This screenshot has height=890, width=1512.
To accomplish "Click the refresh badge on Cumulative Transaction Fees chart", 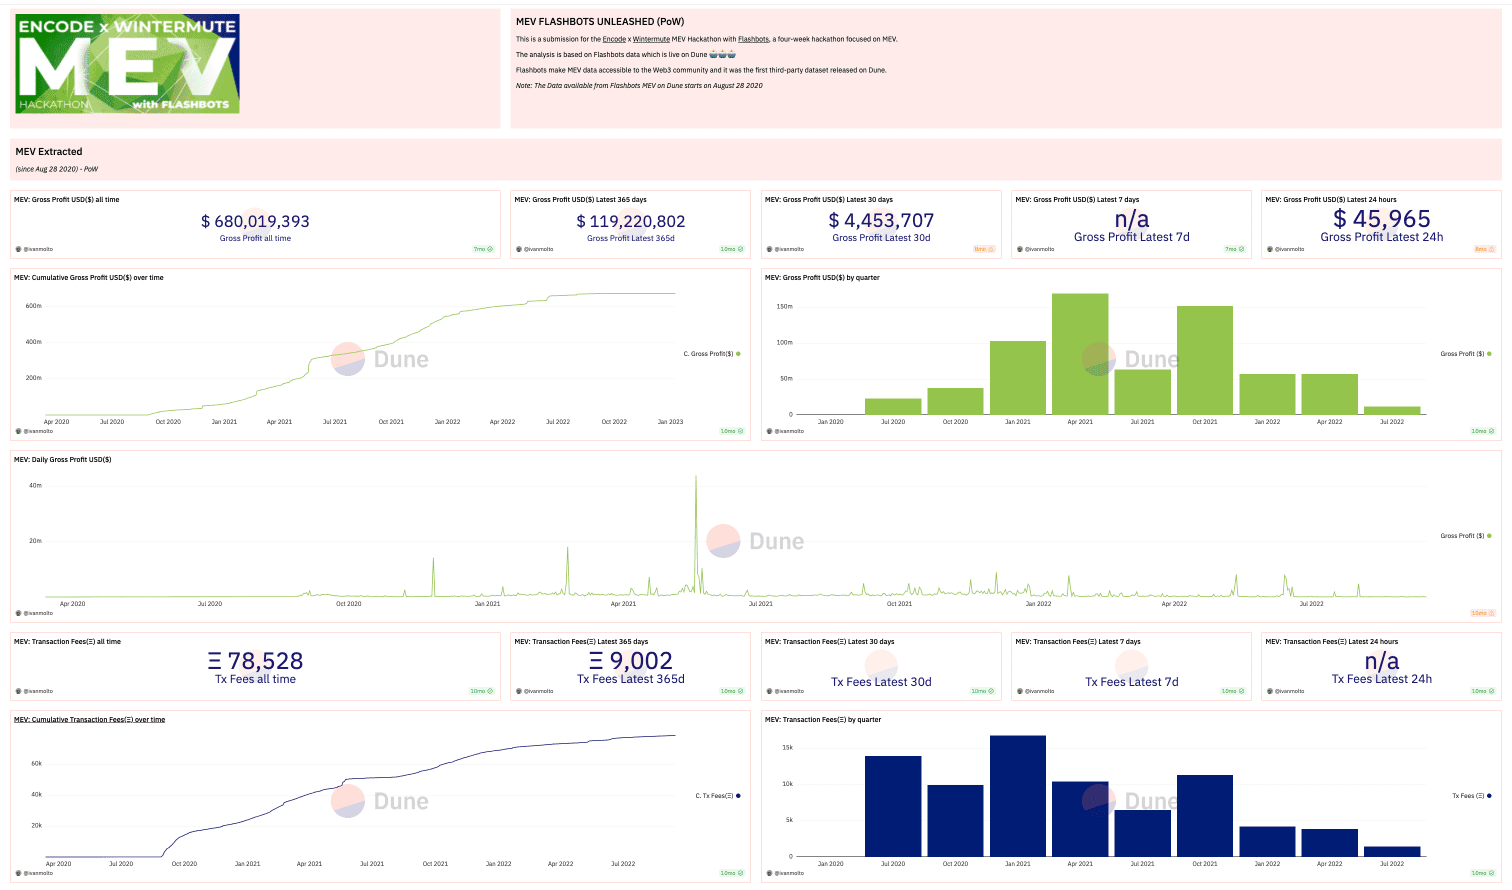I will (x=733, y=873).
